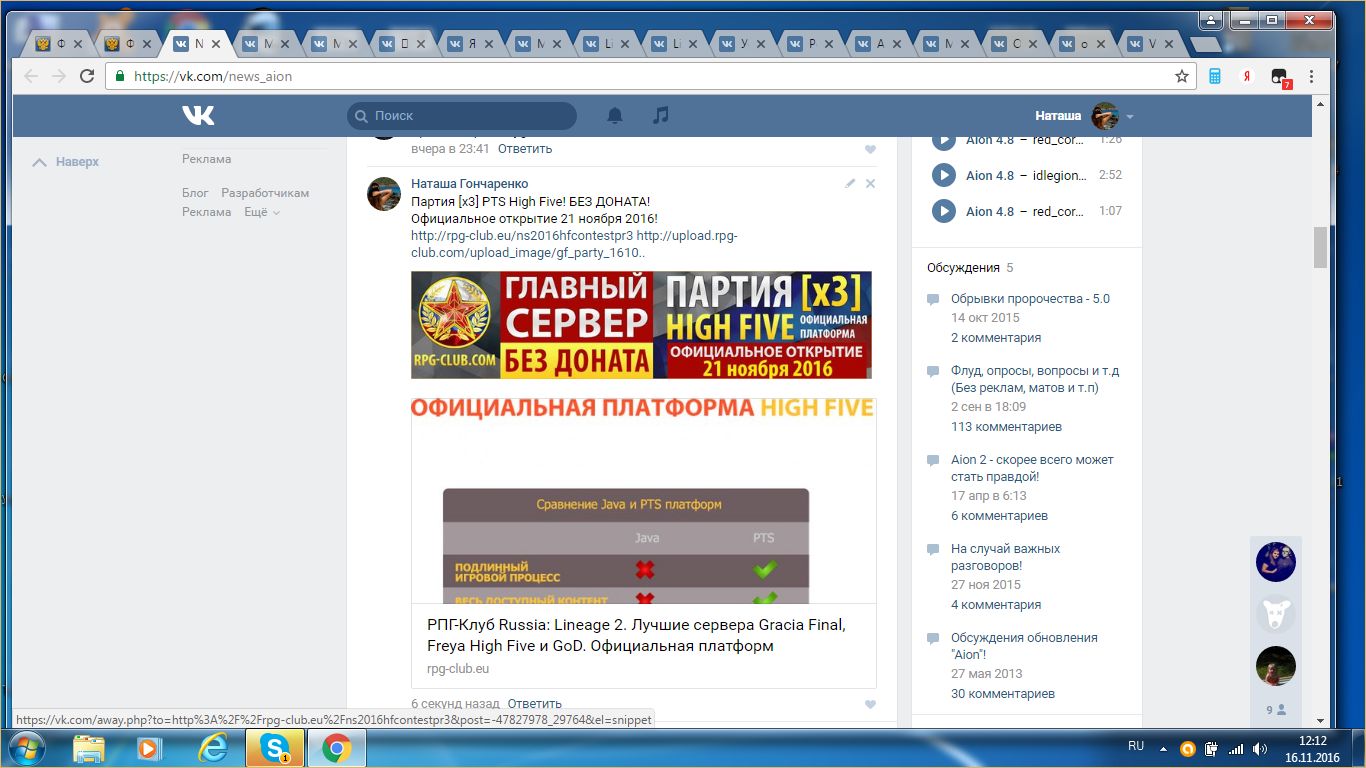Open Skype from the taskbar
Screen dimensions: 1366x768
point(274,748)
